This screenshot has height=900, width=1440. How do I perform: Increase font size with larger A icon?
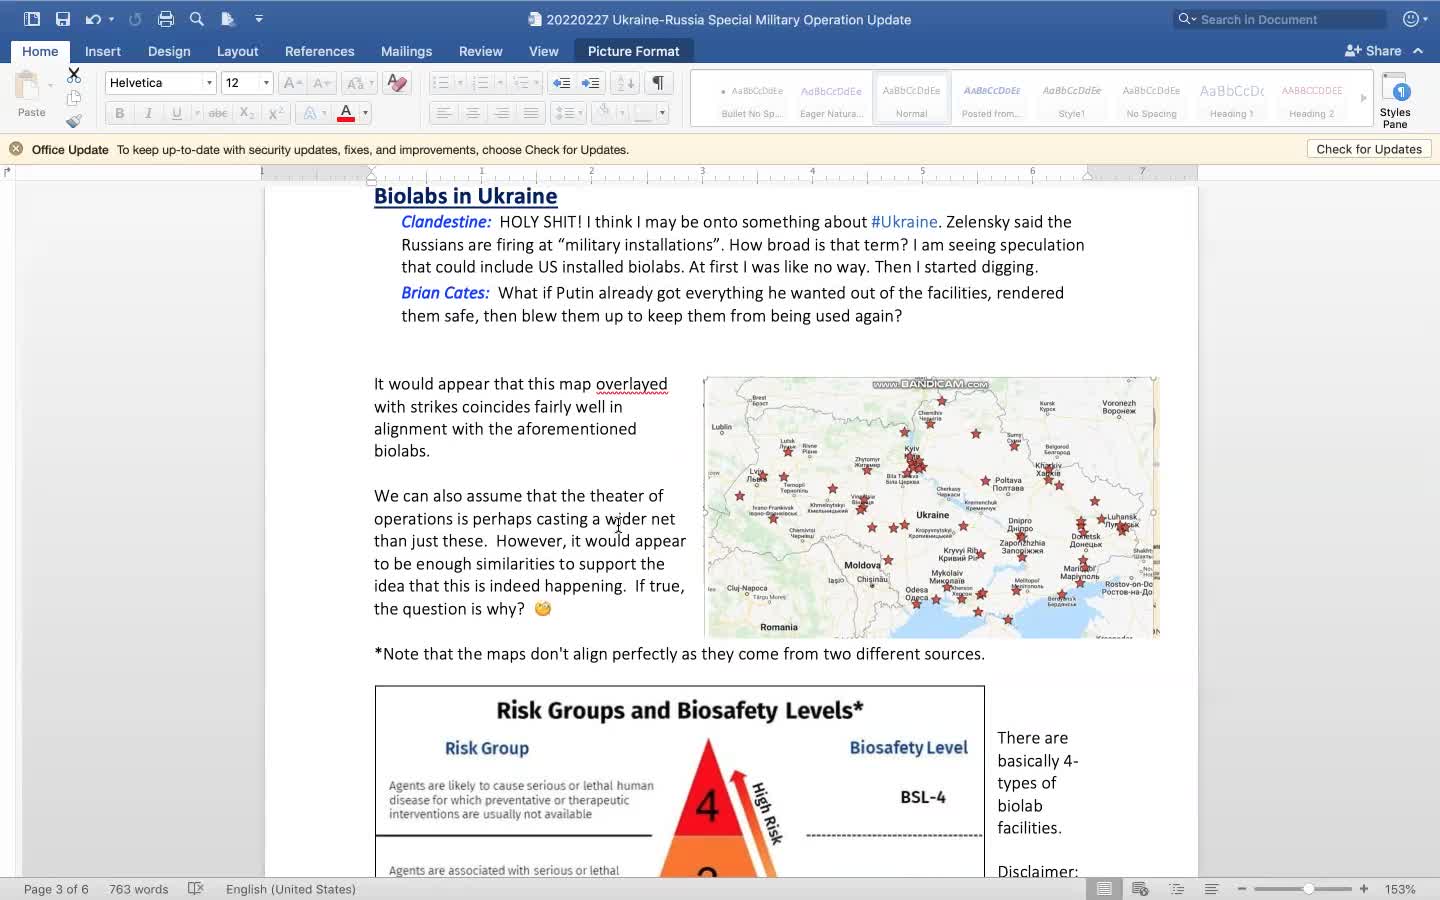click(291, 83)
